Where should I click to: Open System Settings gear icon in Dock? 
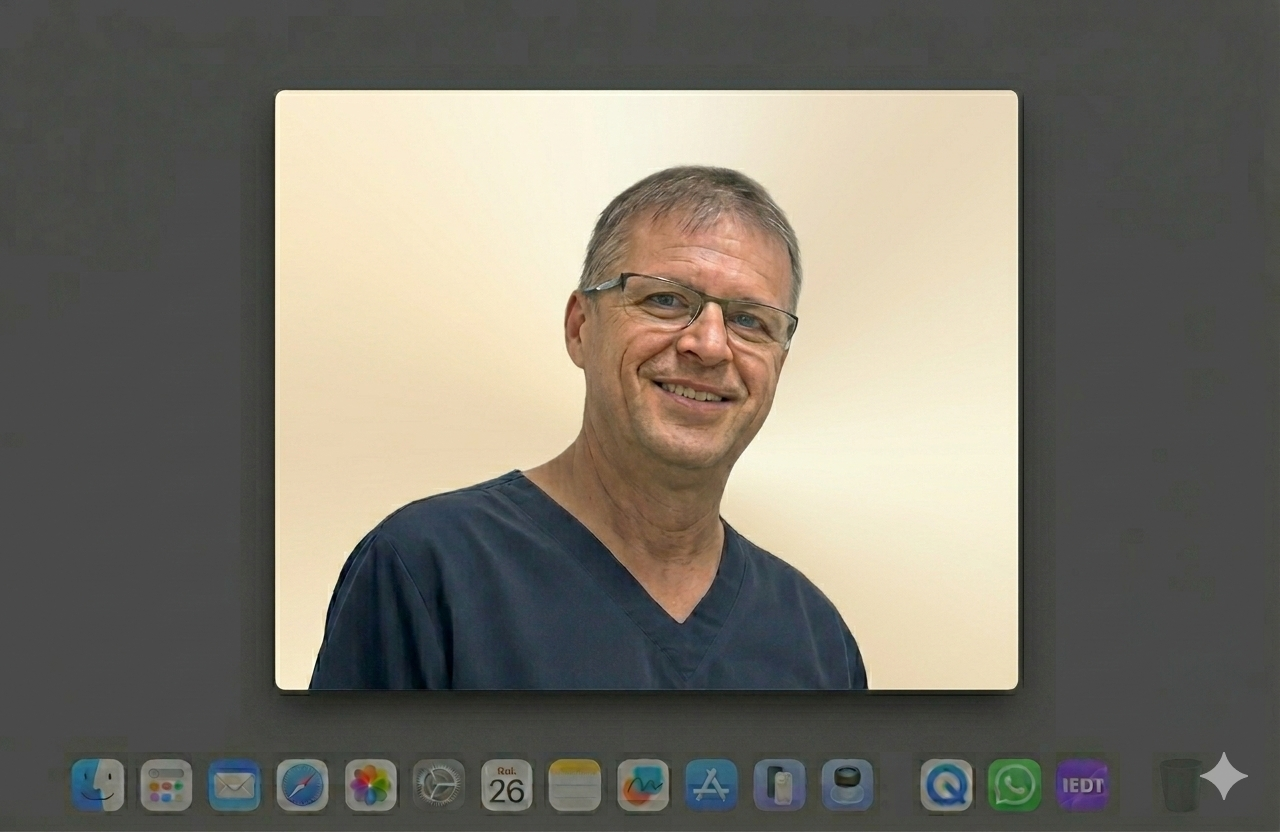click(x=439, y=785)
